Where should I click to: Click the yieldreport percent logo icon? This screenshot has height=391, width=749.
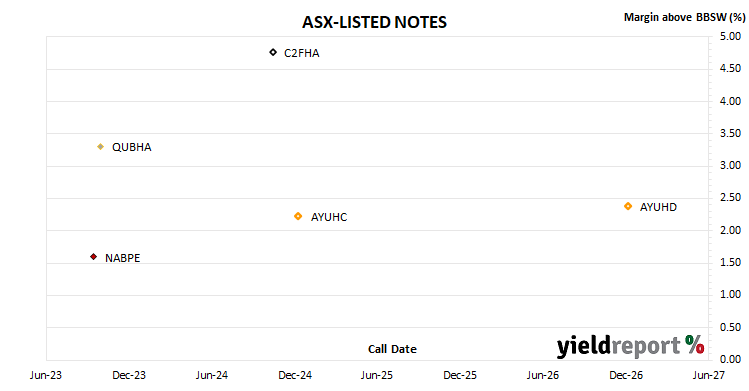[695, 344]
